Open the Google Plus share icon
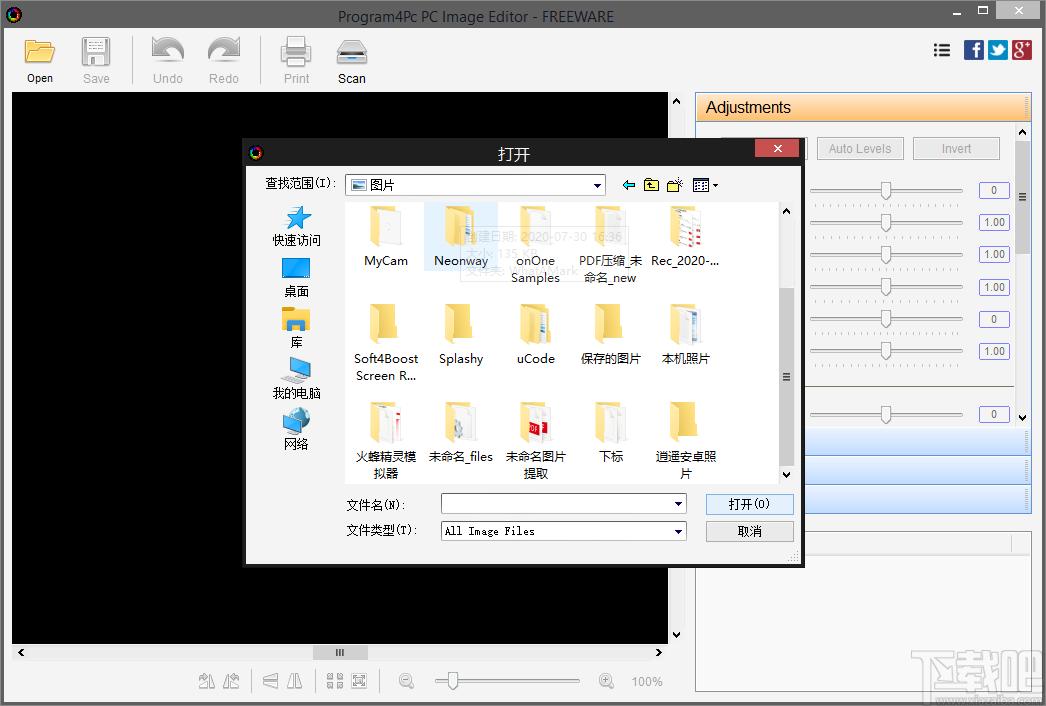1046x706 pixels. (1021, 50)
